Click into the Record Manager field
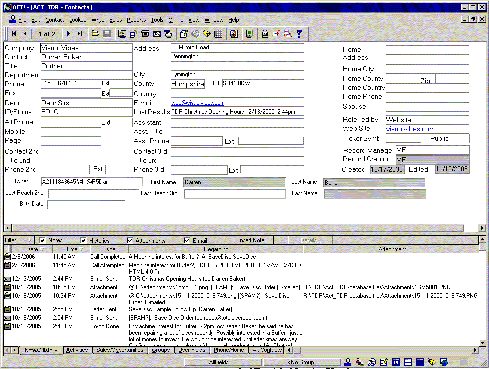 (432, 150)
